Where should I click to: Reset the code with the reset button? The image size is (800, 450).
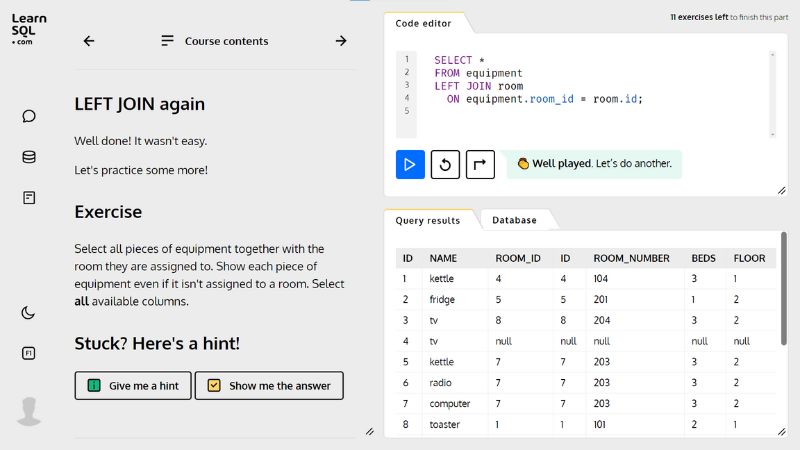[x=445, y=164]
